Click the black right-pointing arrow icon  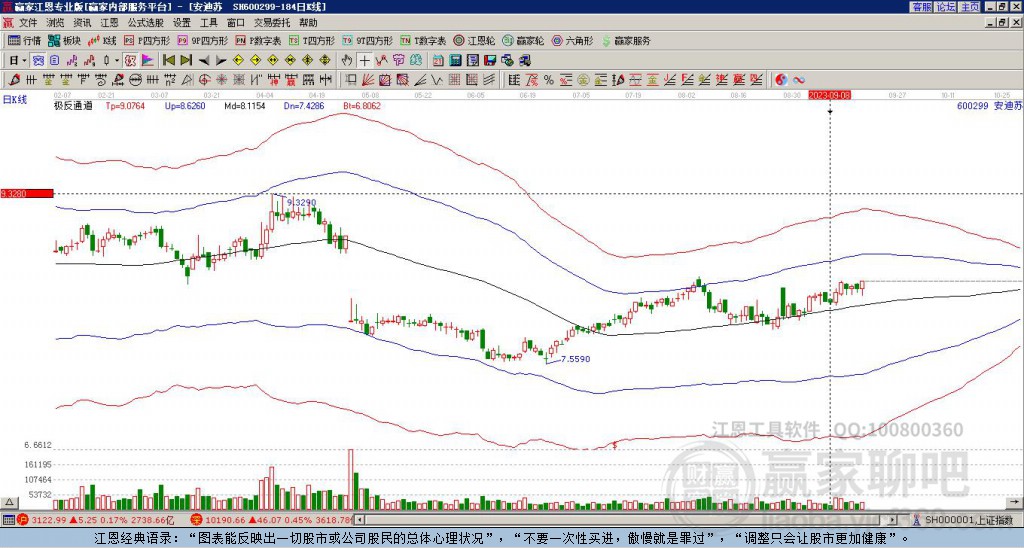tap(221, 61)
